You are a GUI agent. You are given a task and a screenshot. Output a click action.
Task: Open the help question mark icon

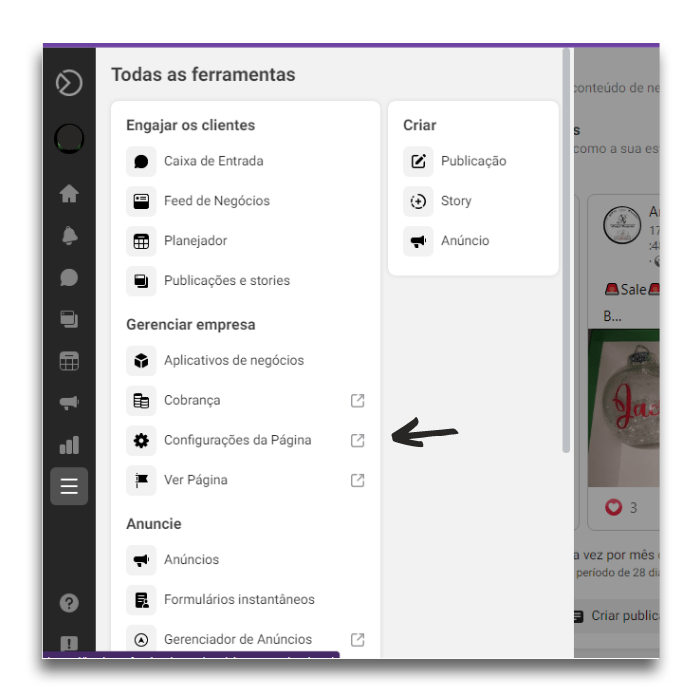click(x=69, y=603)
